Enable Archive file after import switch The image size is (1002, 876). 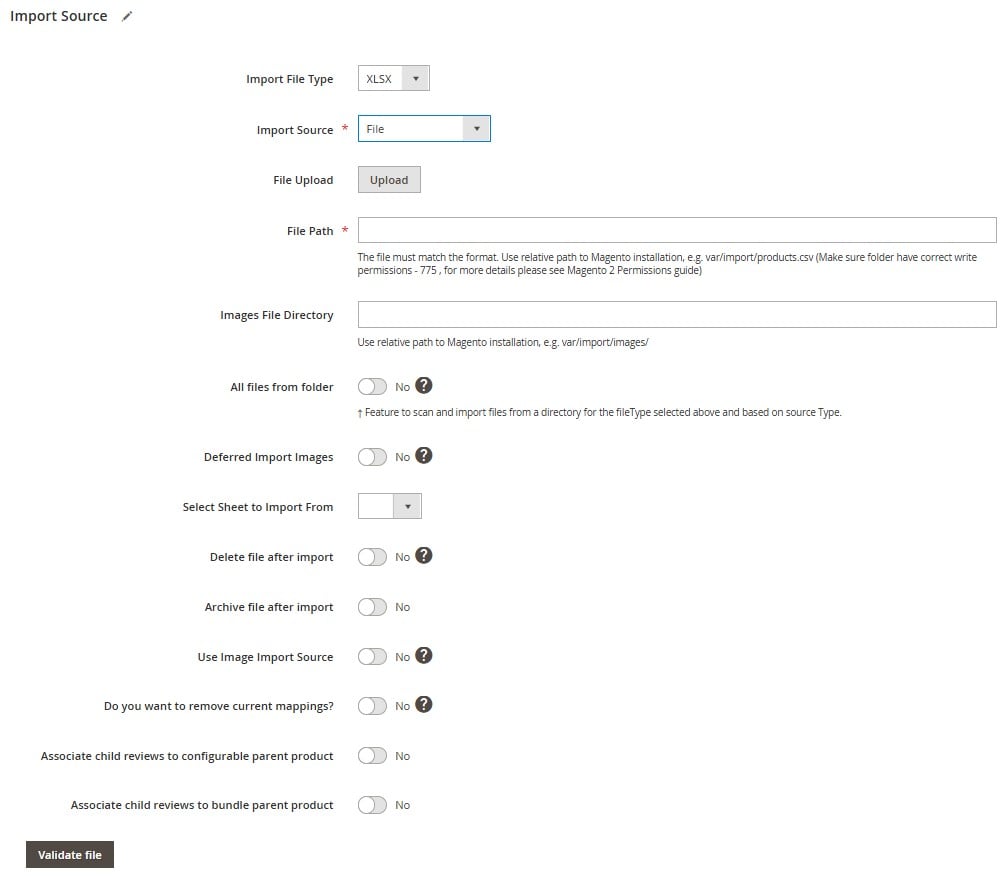372,607
